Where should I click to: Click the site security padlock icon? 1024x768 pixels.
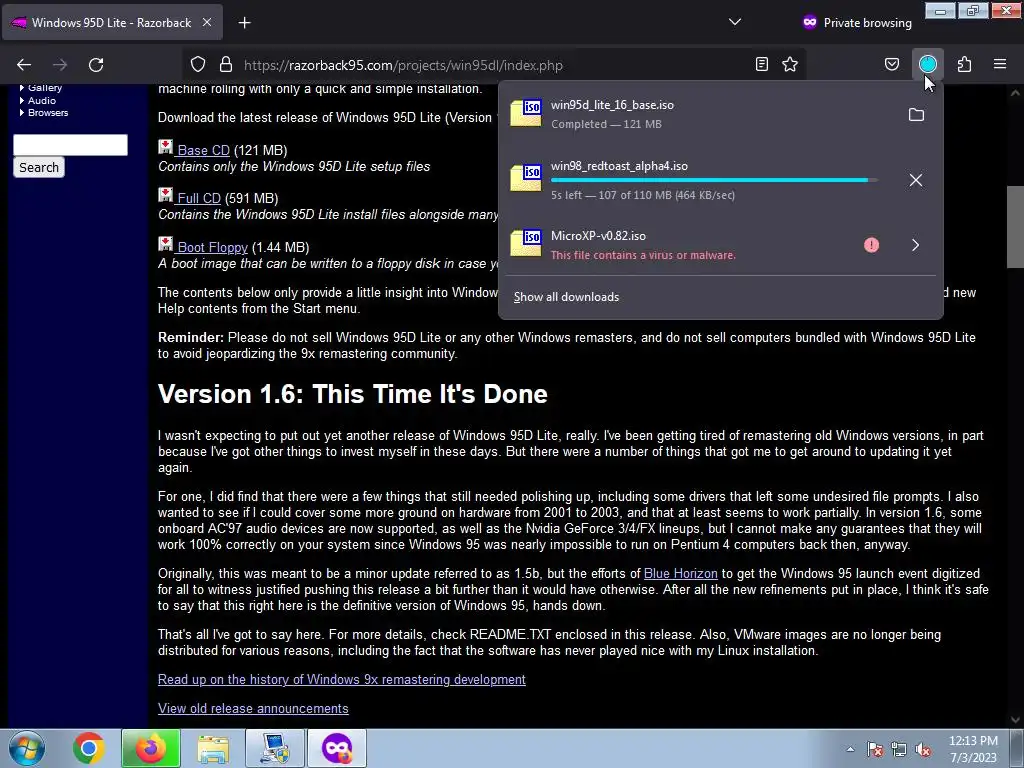click(226, 65)
